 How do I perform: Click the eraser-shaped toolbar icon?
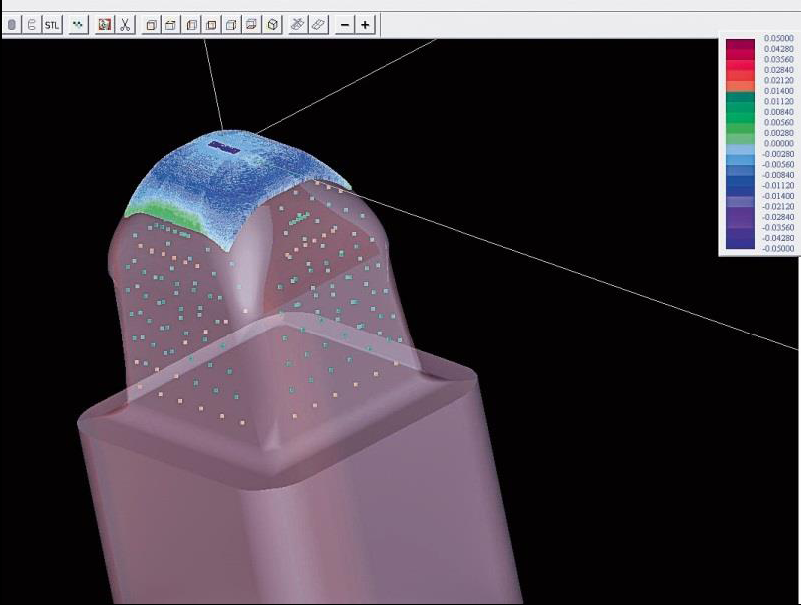[x=317, y=25]
